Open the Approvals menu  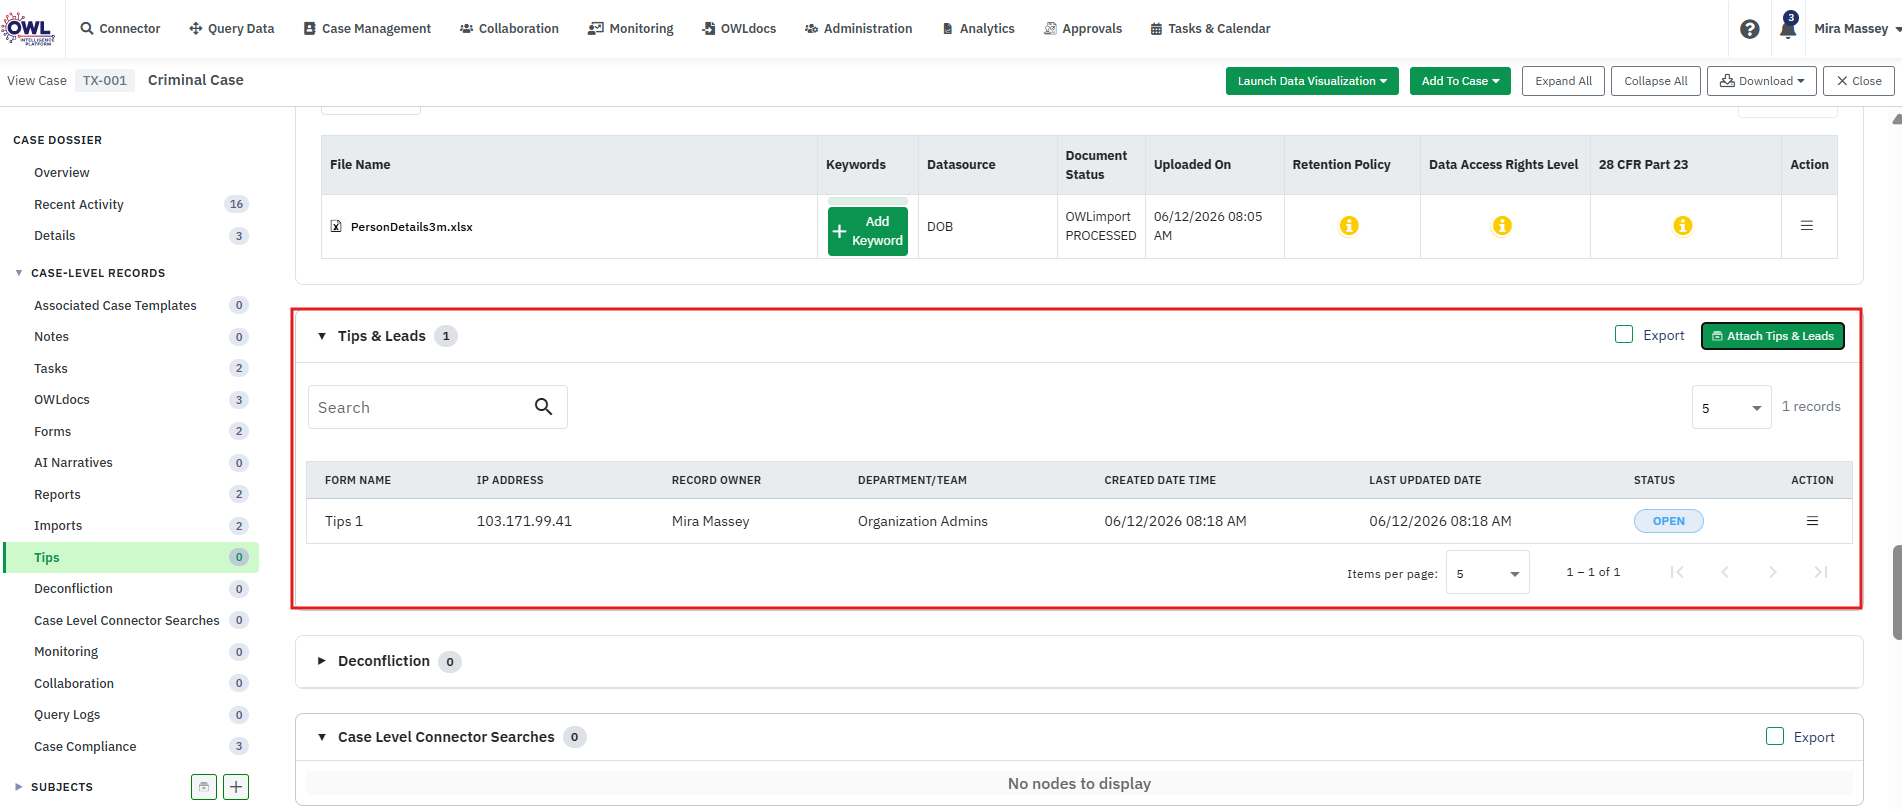pos(1083,28)
